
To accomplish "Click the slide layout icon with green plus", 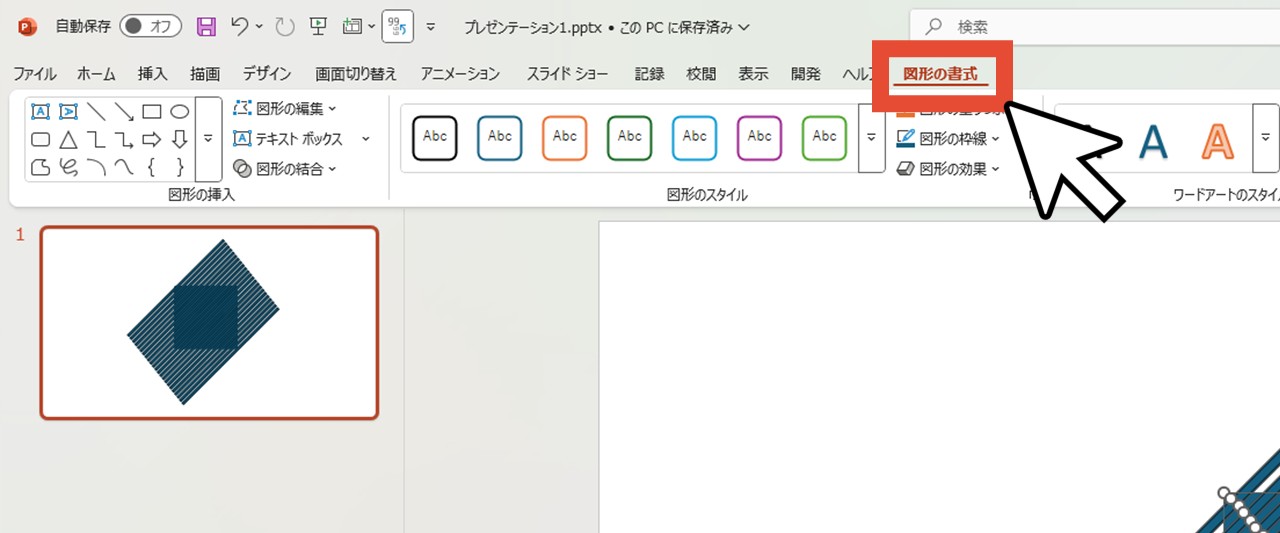I will [x=352, y=27].
